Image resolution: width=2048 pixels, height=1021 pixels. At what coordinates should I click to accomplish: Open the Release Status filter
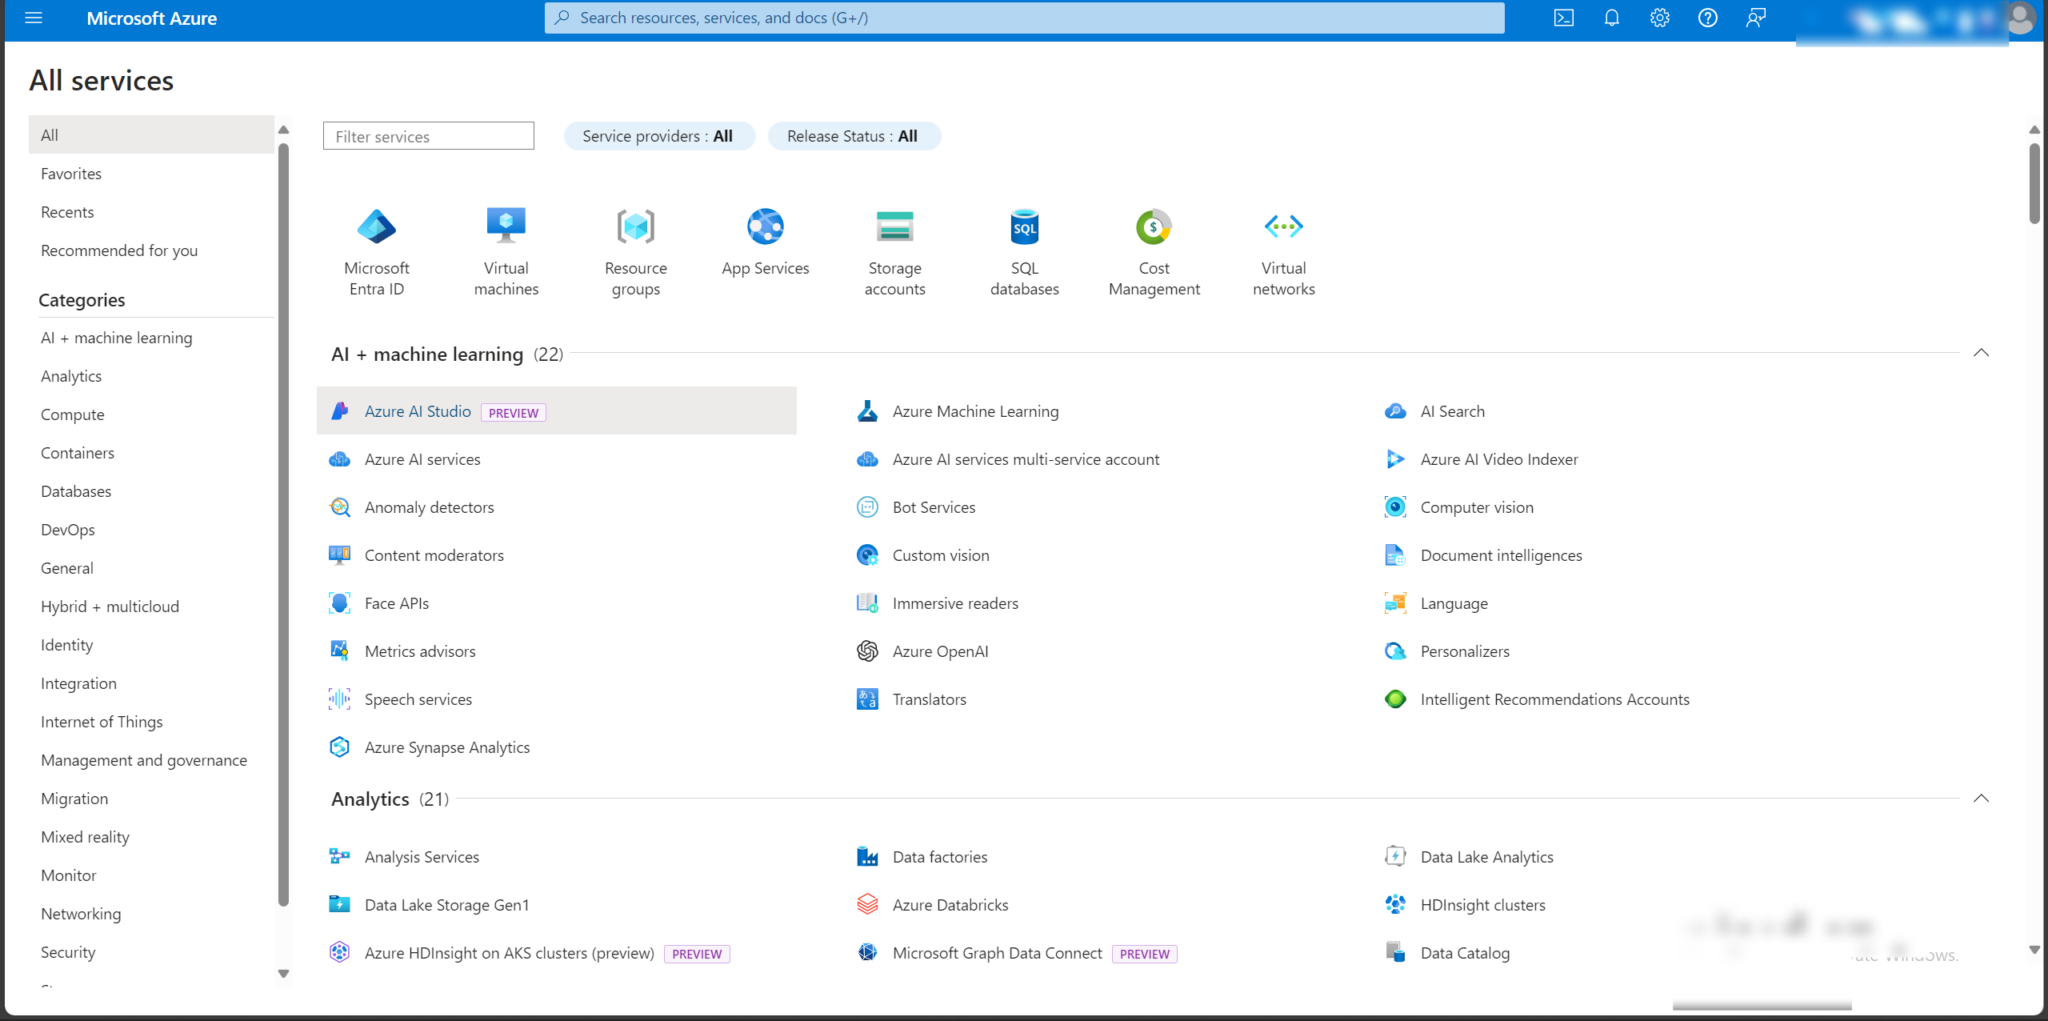point(854,135)
